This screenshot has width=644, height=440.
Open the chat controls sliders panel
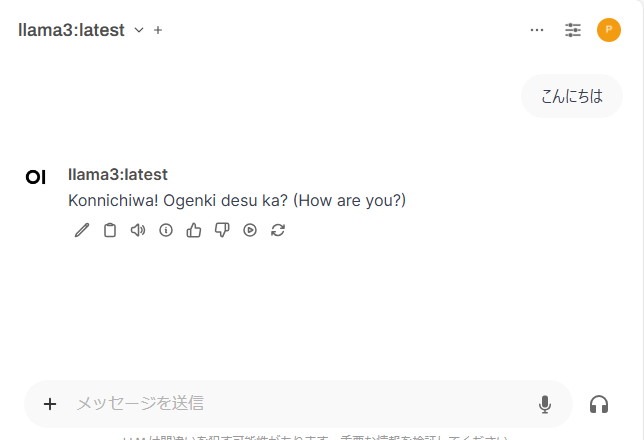(x=573, y=30)
